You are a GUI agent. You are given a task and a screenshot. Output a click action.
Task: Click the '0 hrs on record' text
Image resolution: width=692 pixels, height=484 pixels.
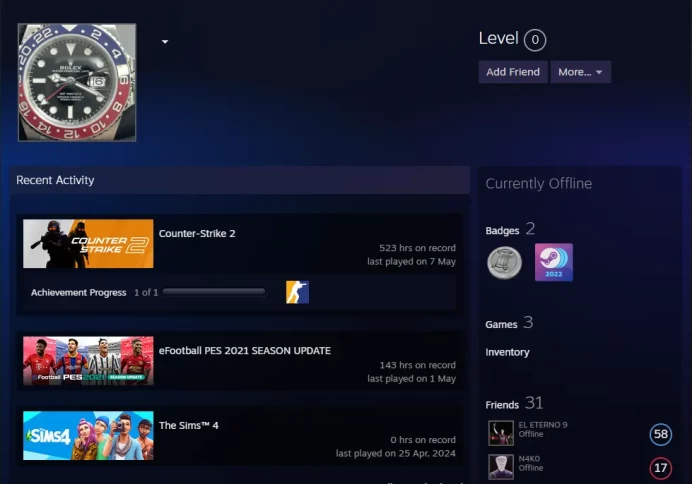pos(423,440)
